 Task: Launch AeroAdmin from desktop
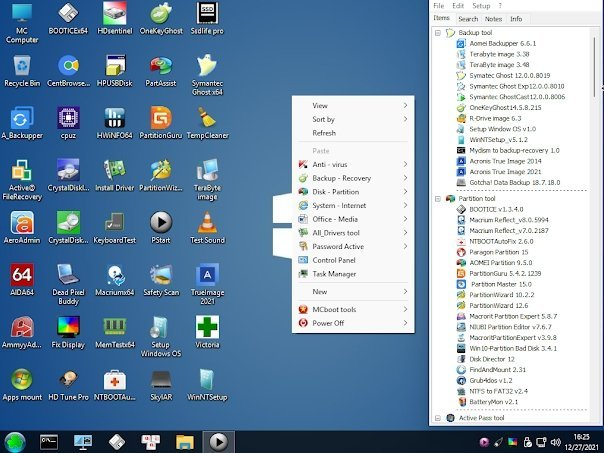coord(22,228)
